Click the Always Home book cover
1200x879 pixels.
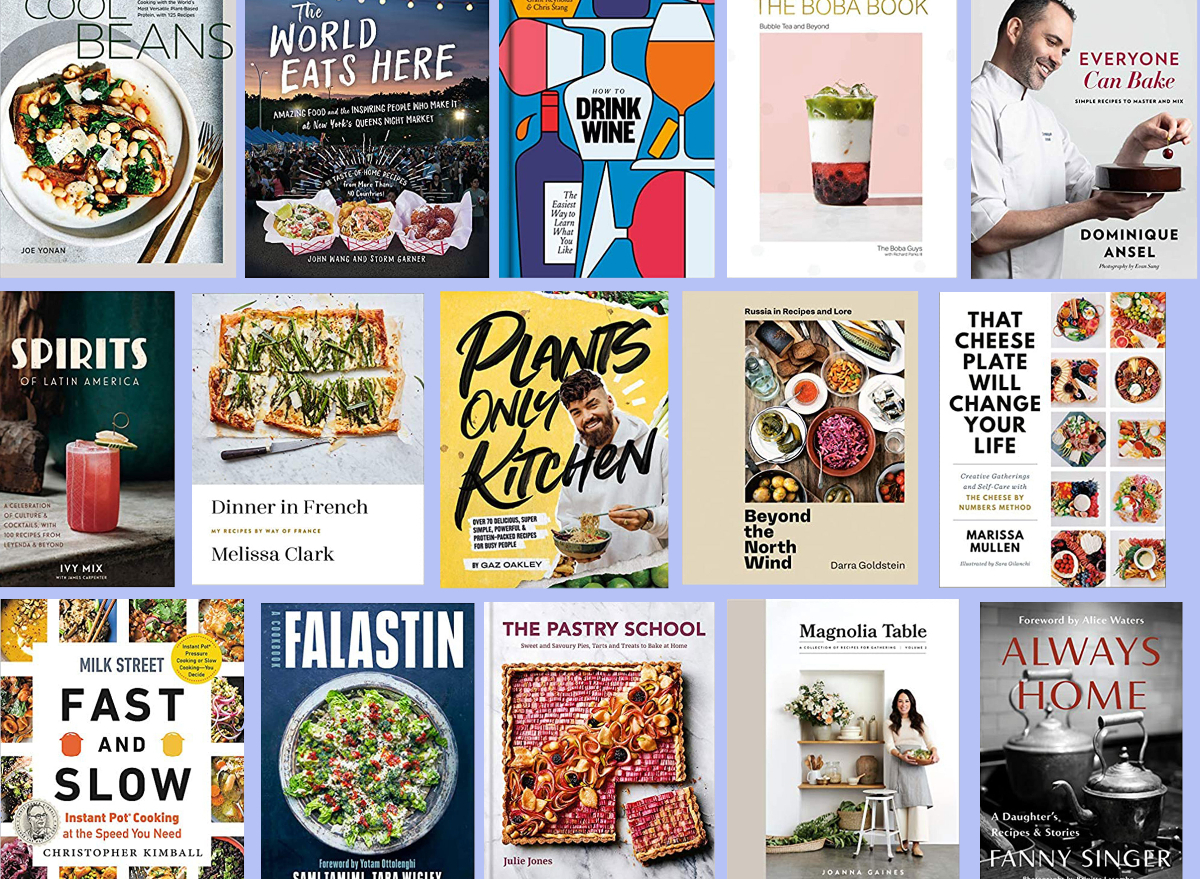(1081, 740)
